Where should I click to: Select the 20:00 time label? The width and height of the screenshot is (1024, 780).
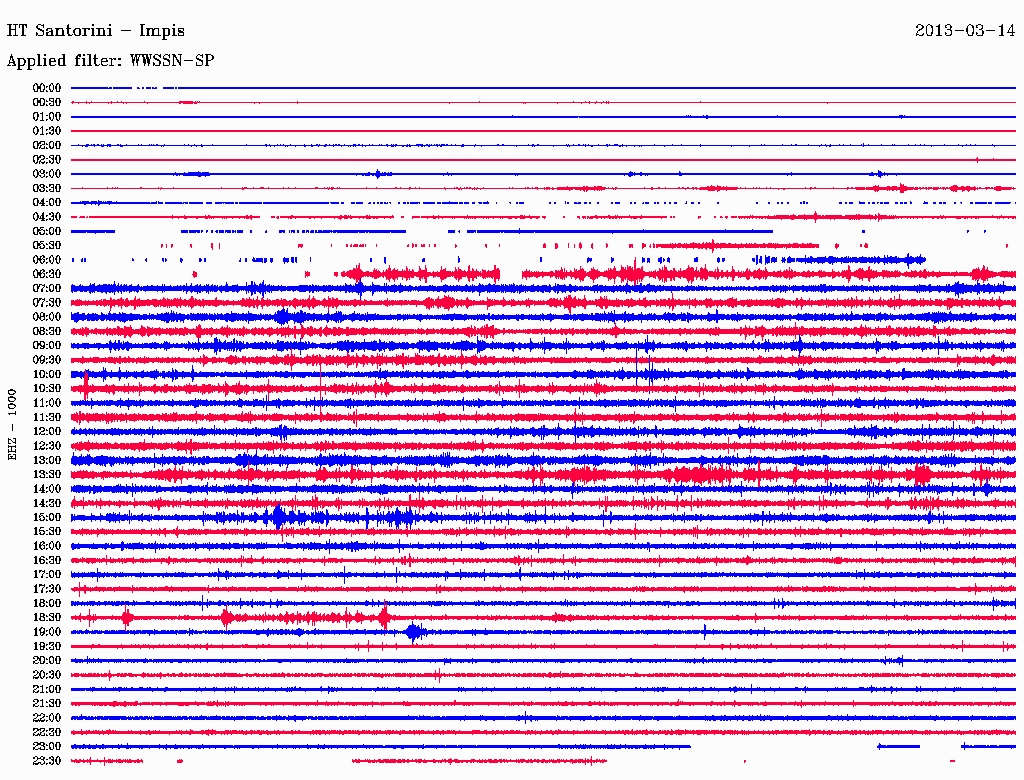[x=47, y=661]
